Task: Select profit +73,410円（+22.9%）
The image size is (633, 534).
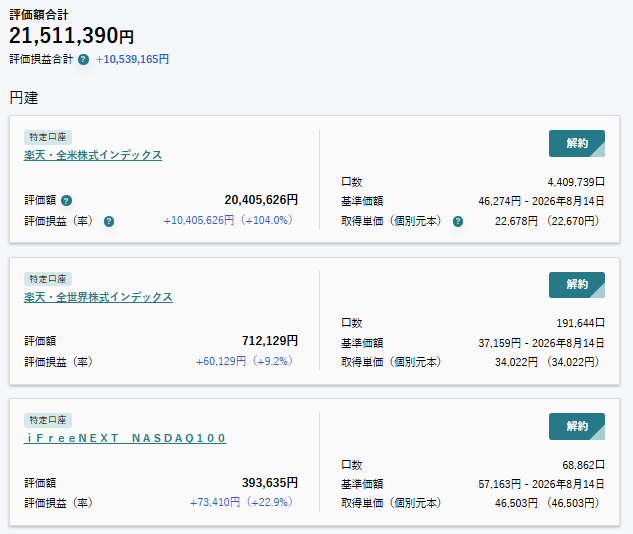Action: [x=242, y=503]
